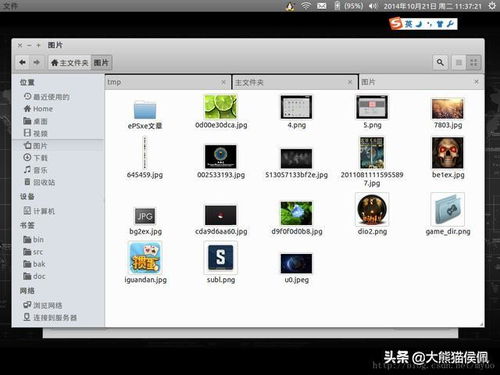Viewport: 500px width, 375px height.
Task: Switch to icon grid view
Action: pyautogui.click(x=474, y=62)
